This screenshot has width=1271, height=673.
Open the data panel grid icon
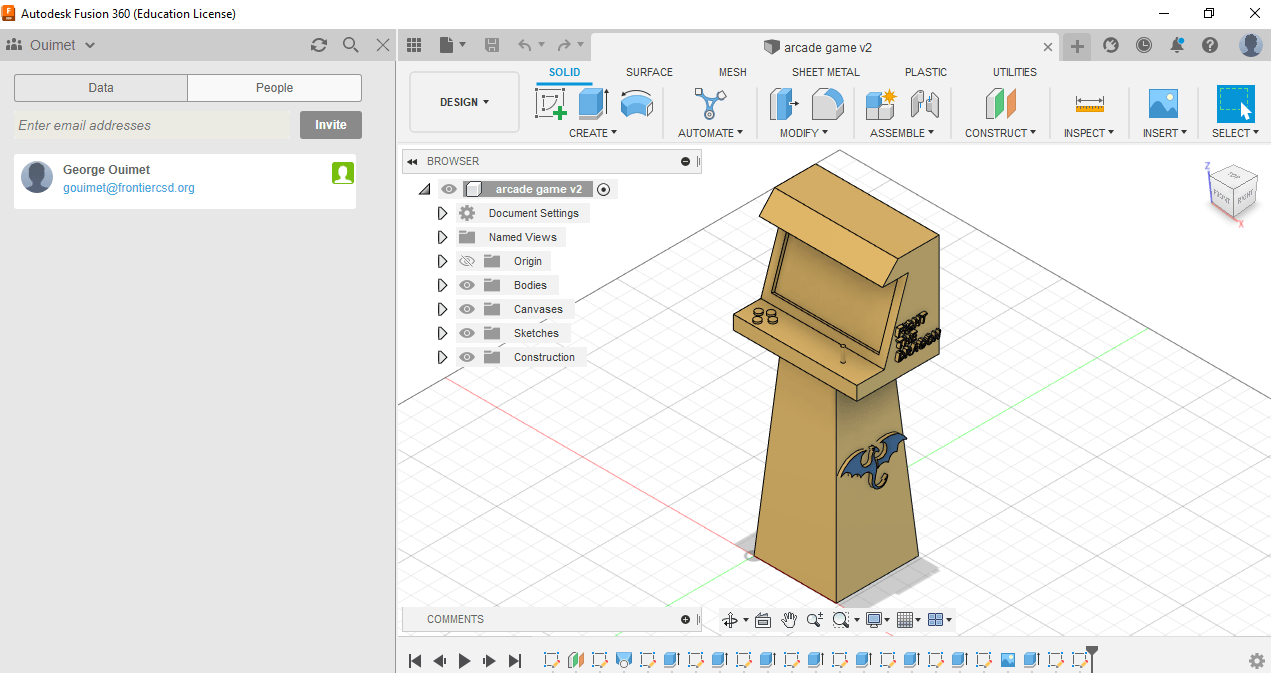414,45
